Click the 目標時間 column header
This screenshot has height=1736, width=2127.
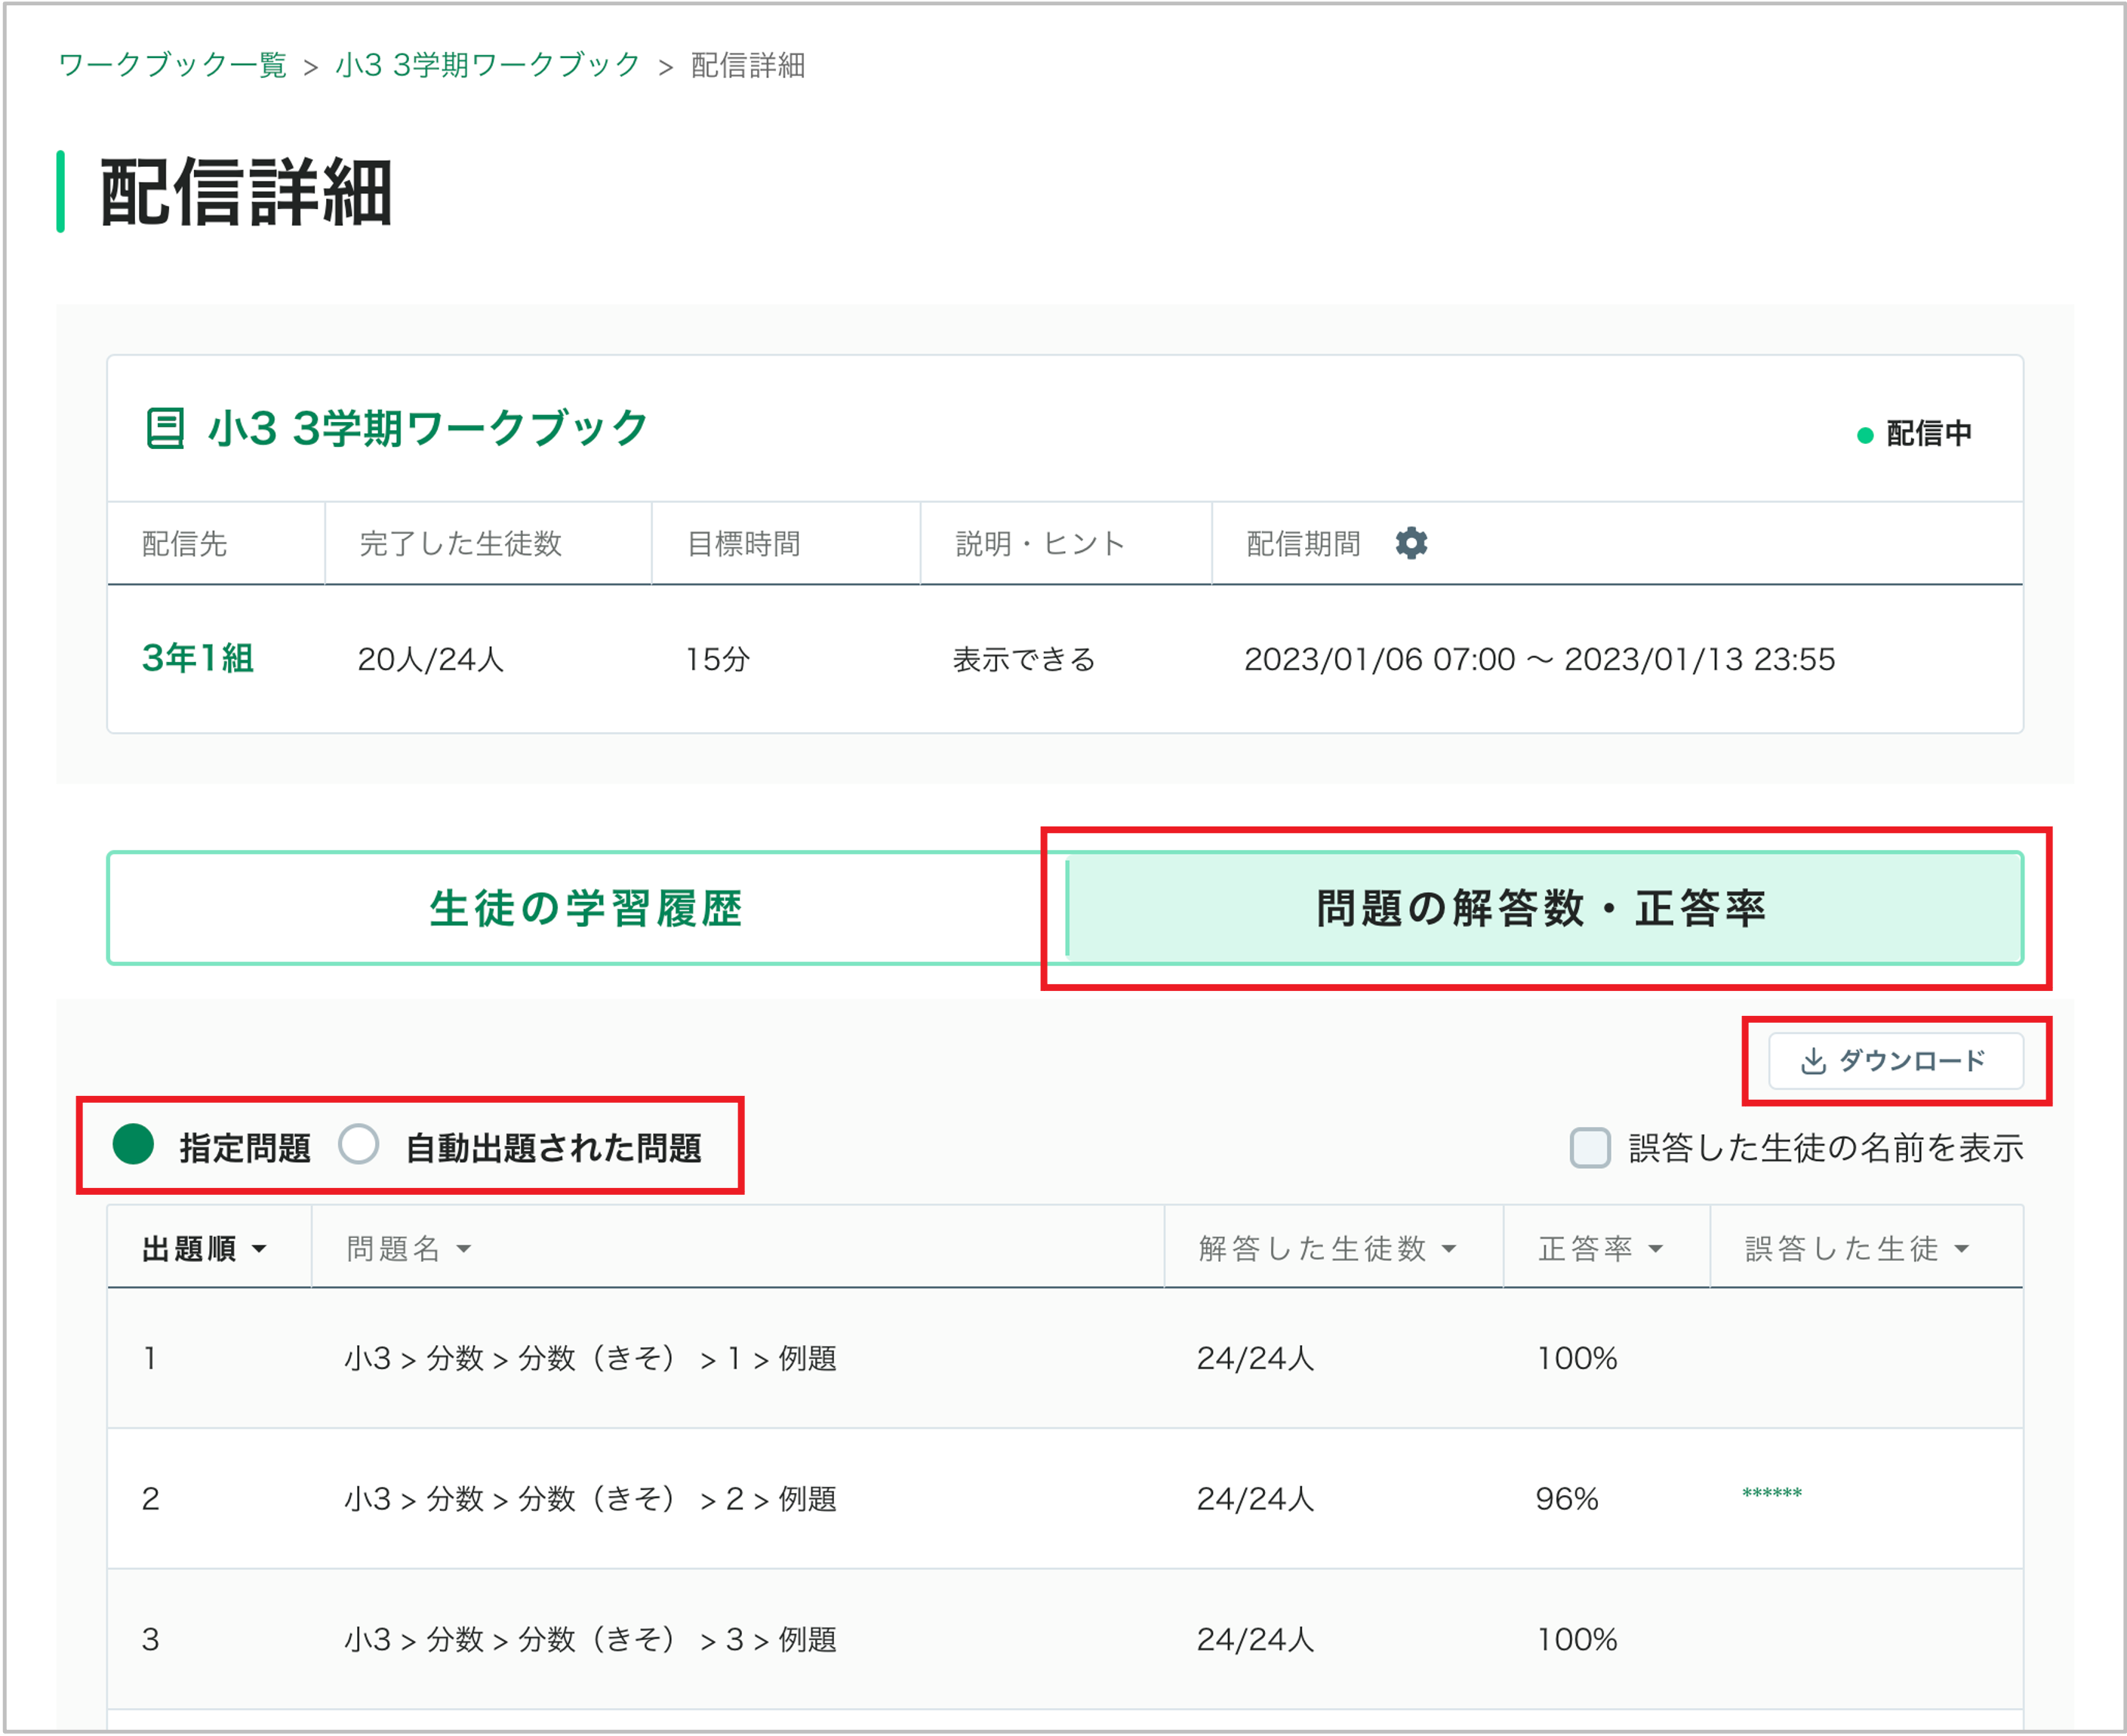coord(743,544)
